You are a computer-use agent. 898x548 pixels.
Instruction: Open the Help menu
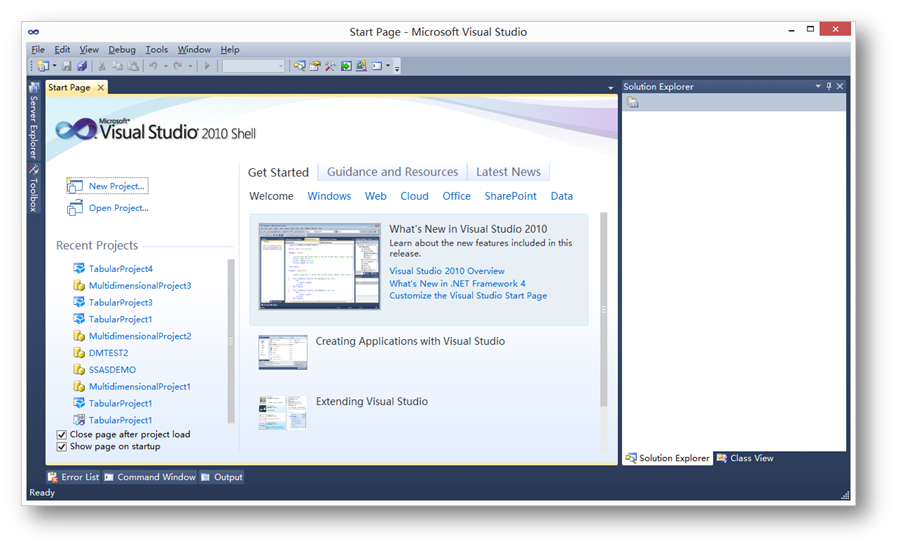[x=230, y=50]
